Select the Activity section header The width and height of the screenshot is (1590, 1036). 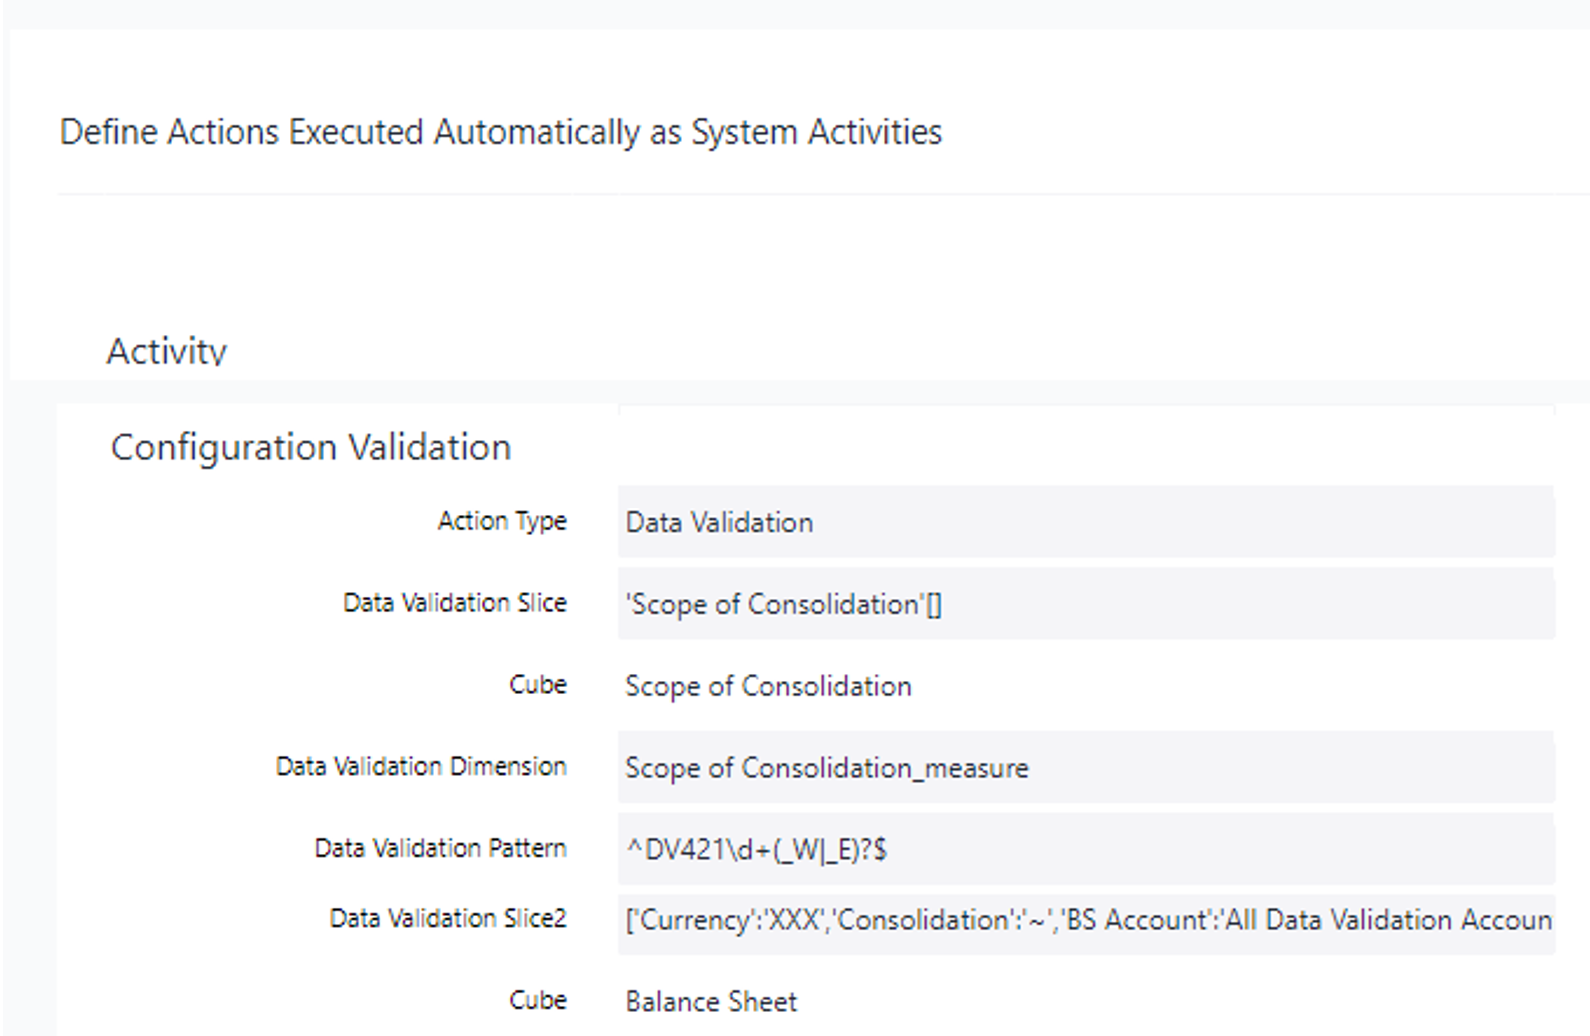tap(167, 350)
